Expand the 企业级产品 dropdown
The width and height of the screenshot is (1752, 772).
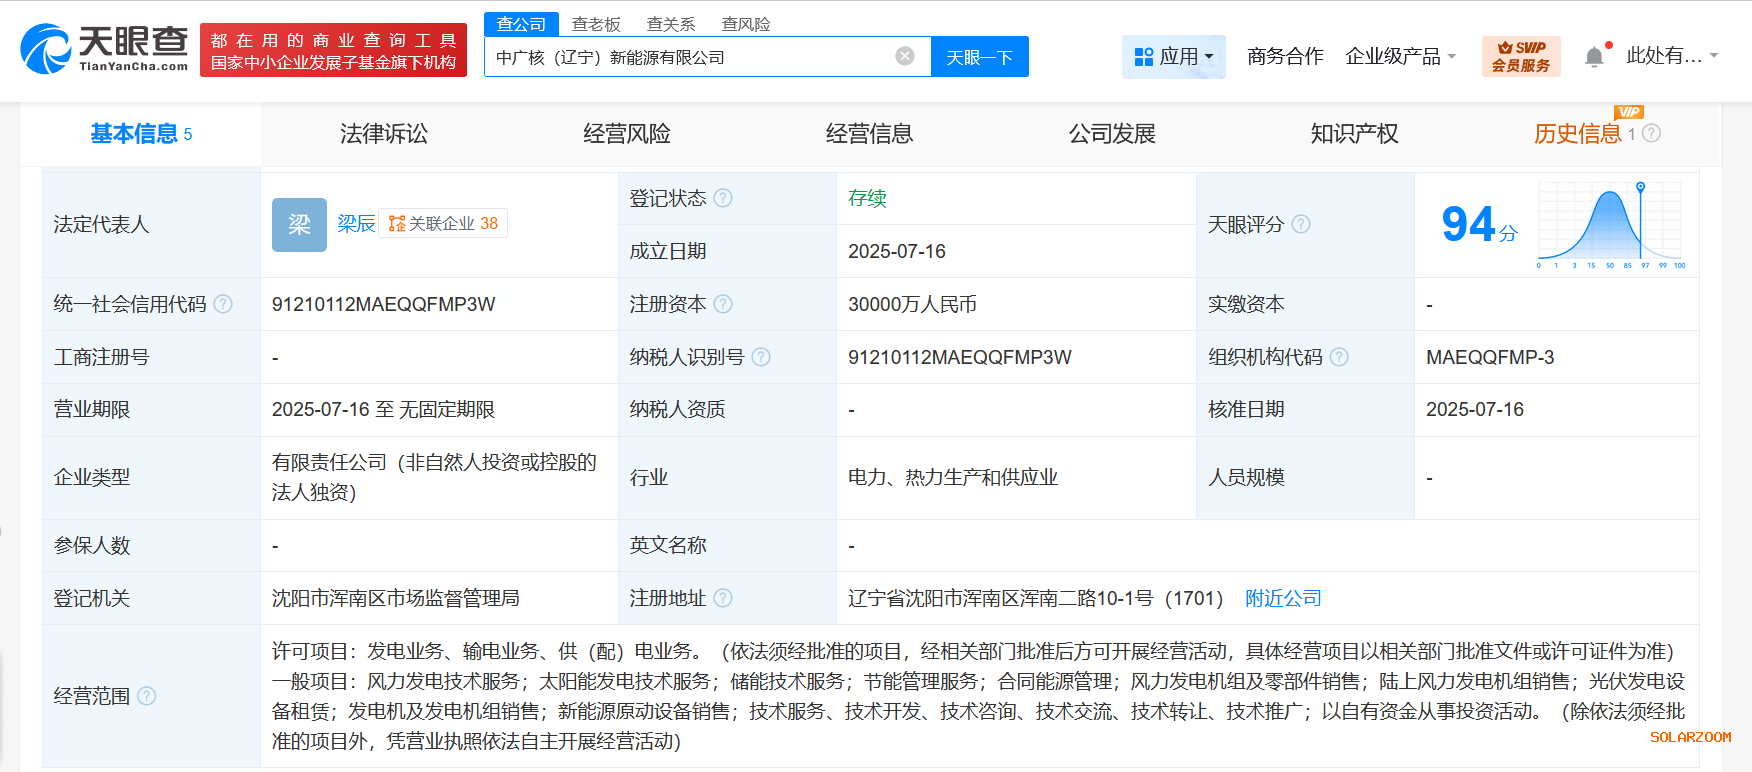pyautogui.click(x=1400, y=57)
